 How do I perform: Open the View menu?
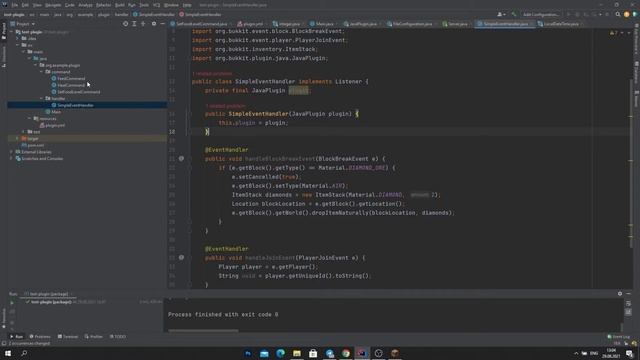tap(37, 5)
